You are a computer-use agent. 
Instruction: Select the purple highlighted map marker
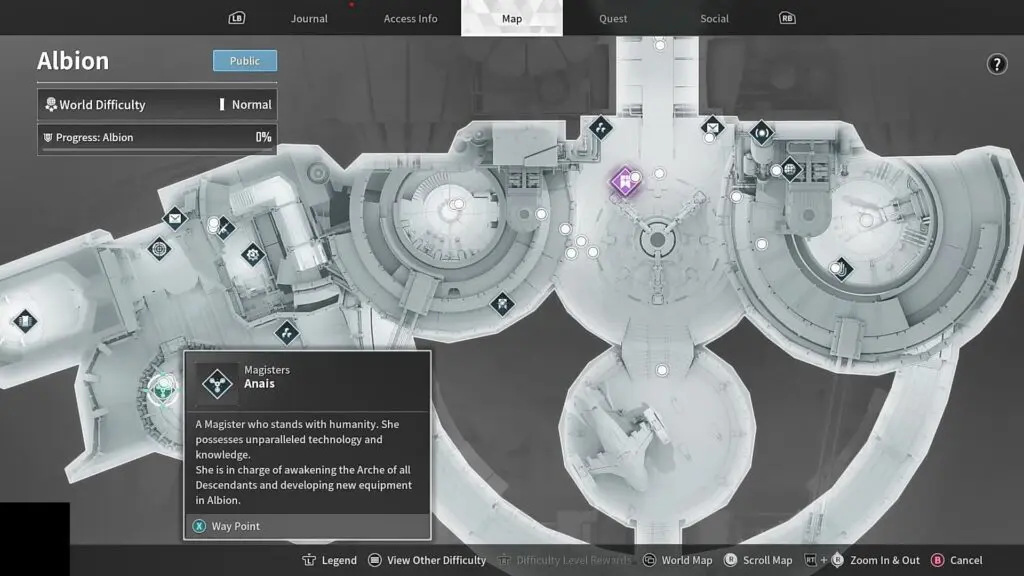(624, 182)
